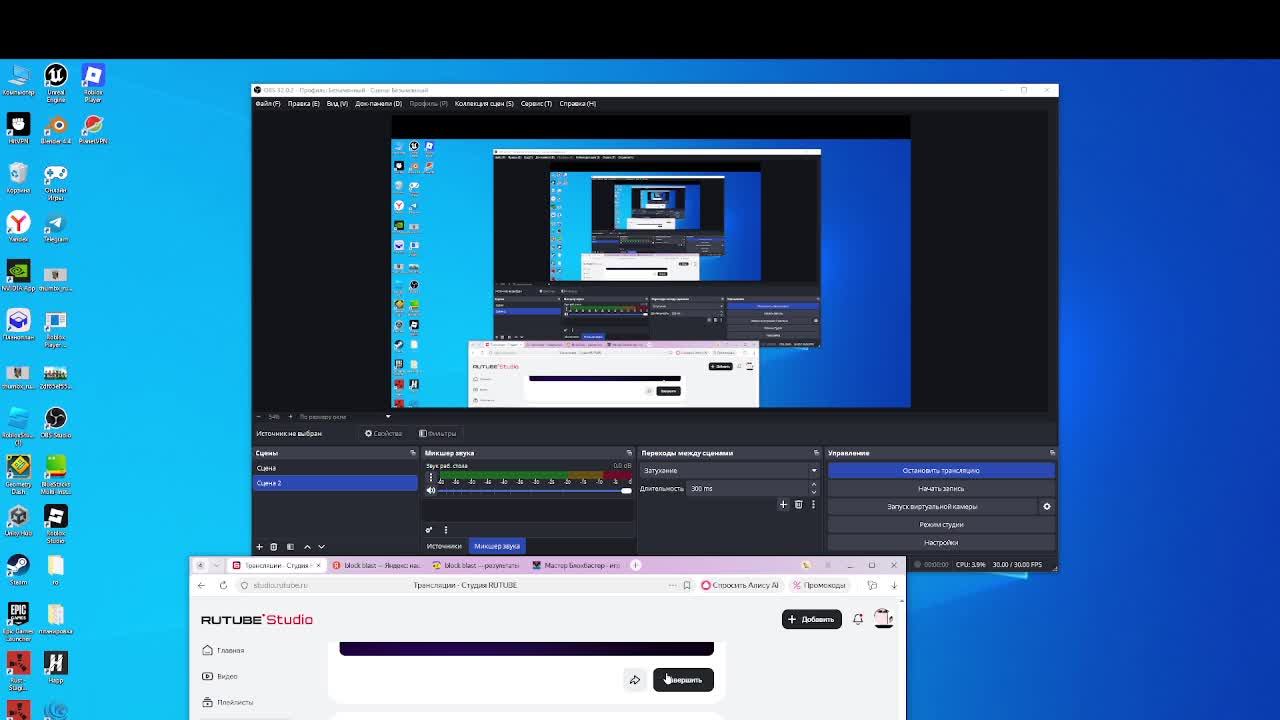Image resolution: width=1280 pixels, height=720 pixels.
Task: Undock the scene transitions panel
Action: coord(816,453)
